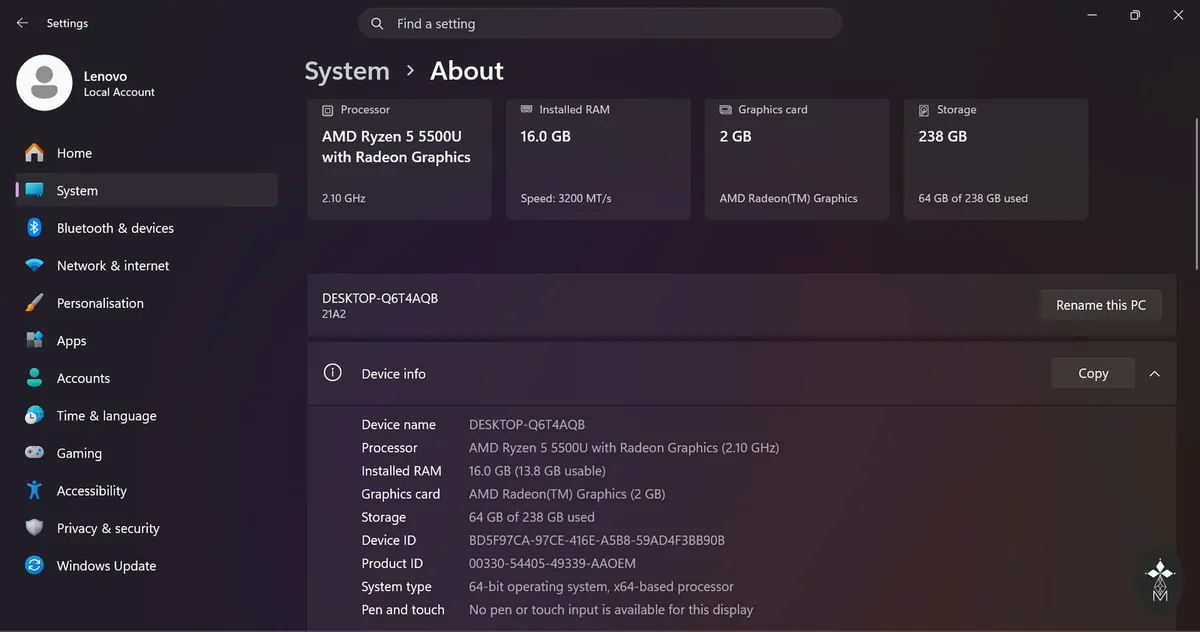Click the Apps grid icon
The width and height of the screenshot is (1200, 632).
pyautogui.click(x=35, y=340)
